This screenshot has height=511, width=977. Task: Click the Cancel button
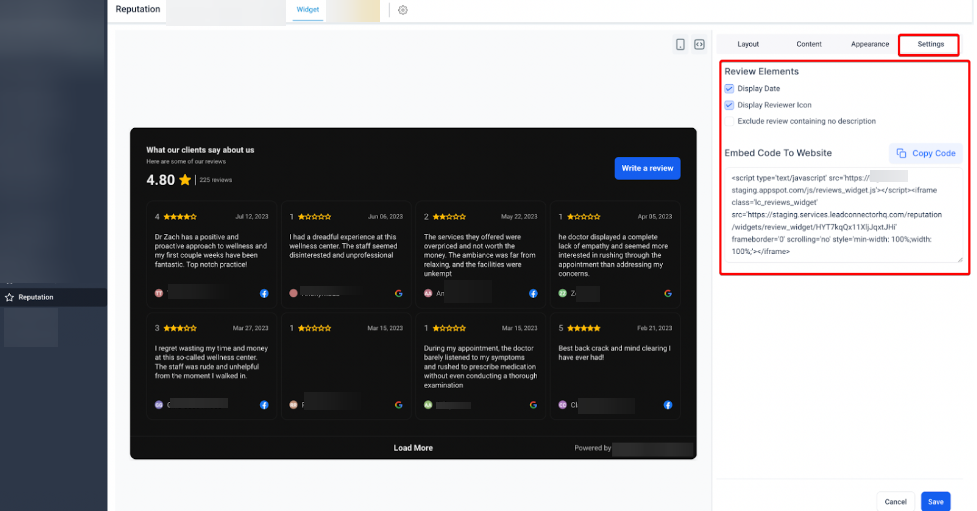coord(895,502)
